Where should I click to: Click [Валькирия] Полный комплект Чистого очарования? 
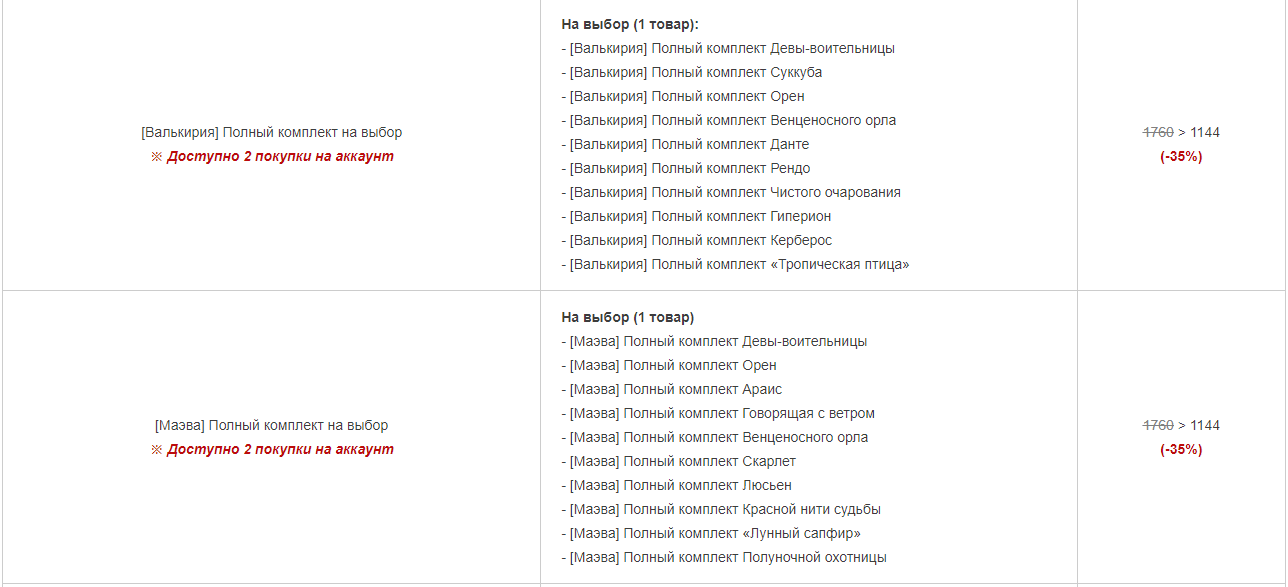(x=731, y=192)
